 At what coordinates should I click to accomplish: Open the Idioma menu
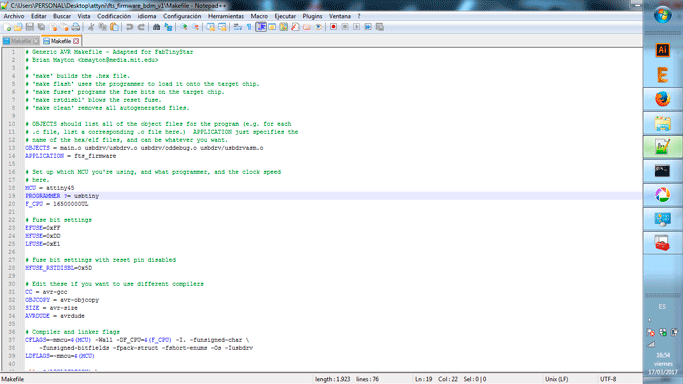click(147, 16)
